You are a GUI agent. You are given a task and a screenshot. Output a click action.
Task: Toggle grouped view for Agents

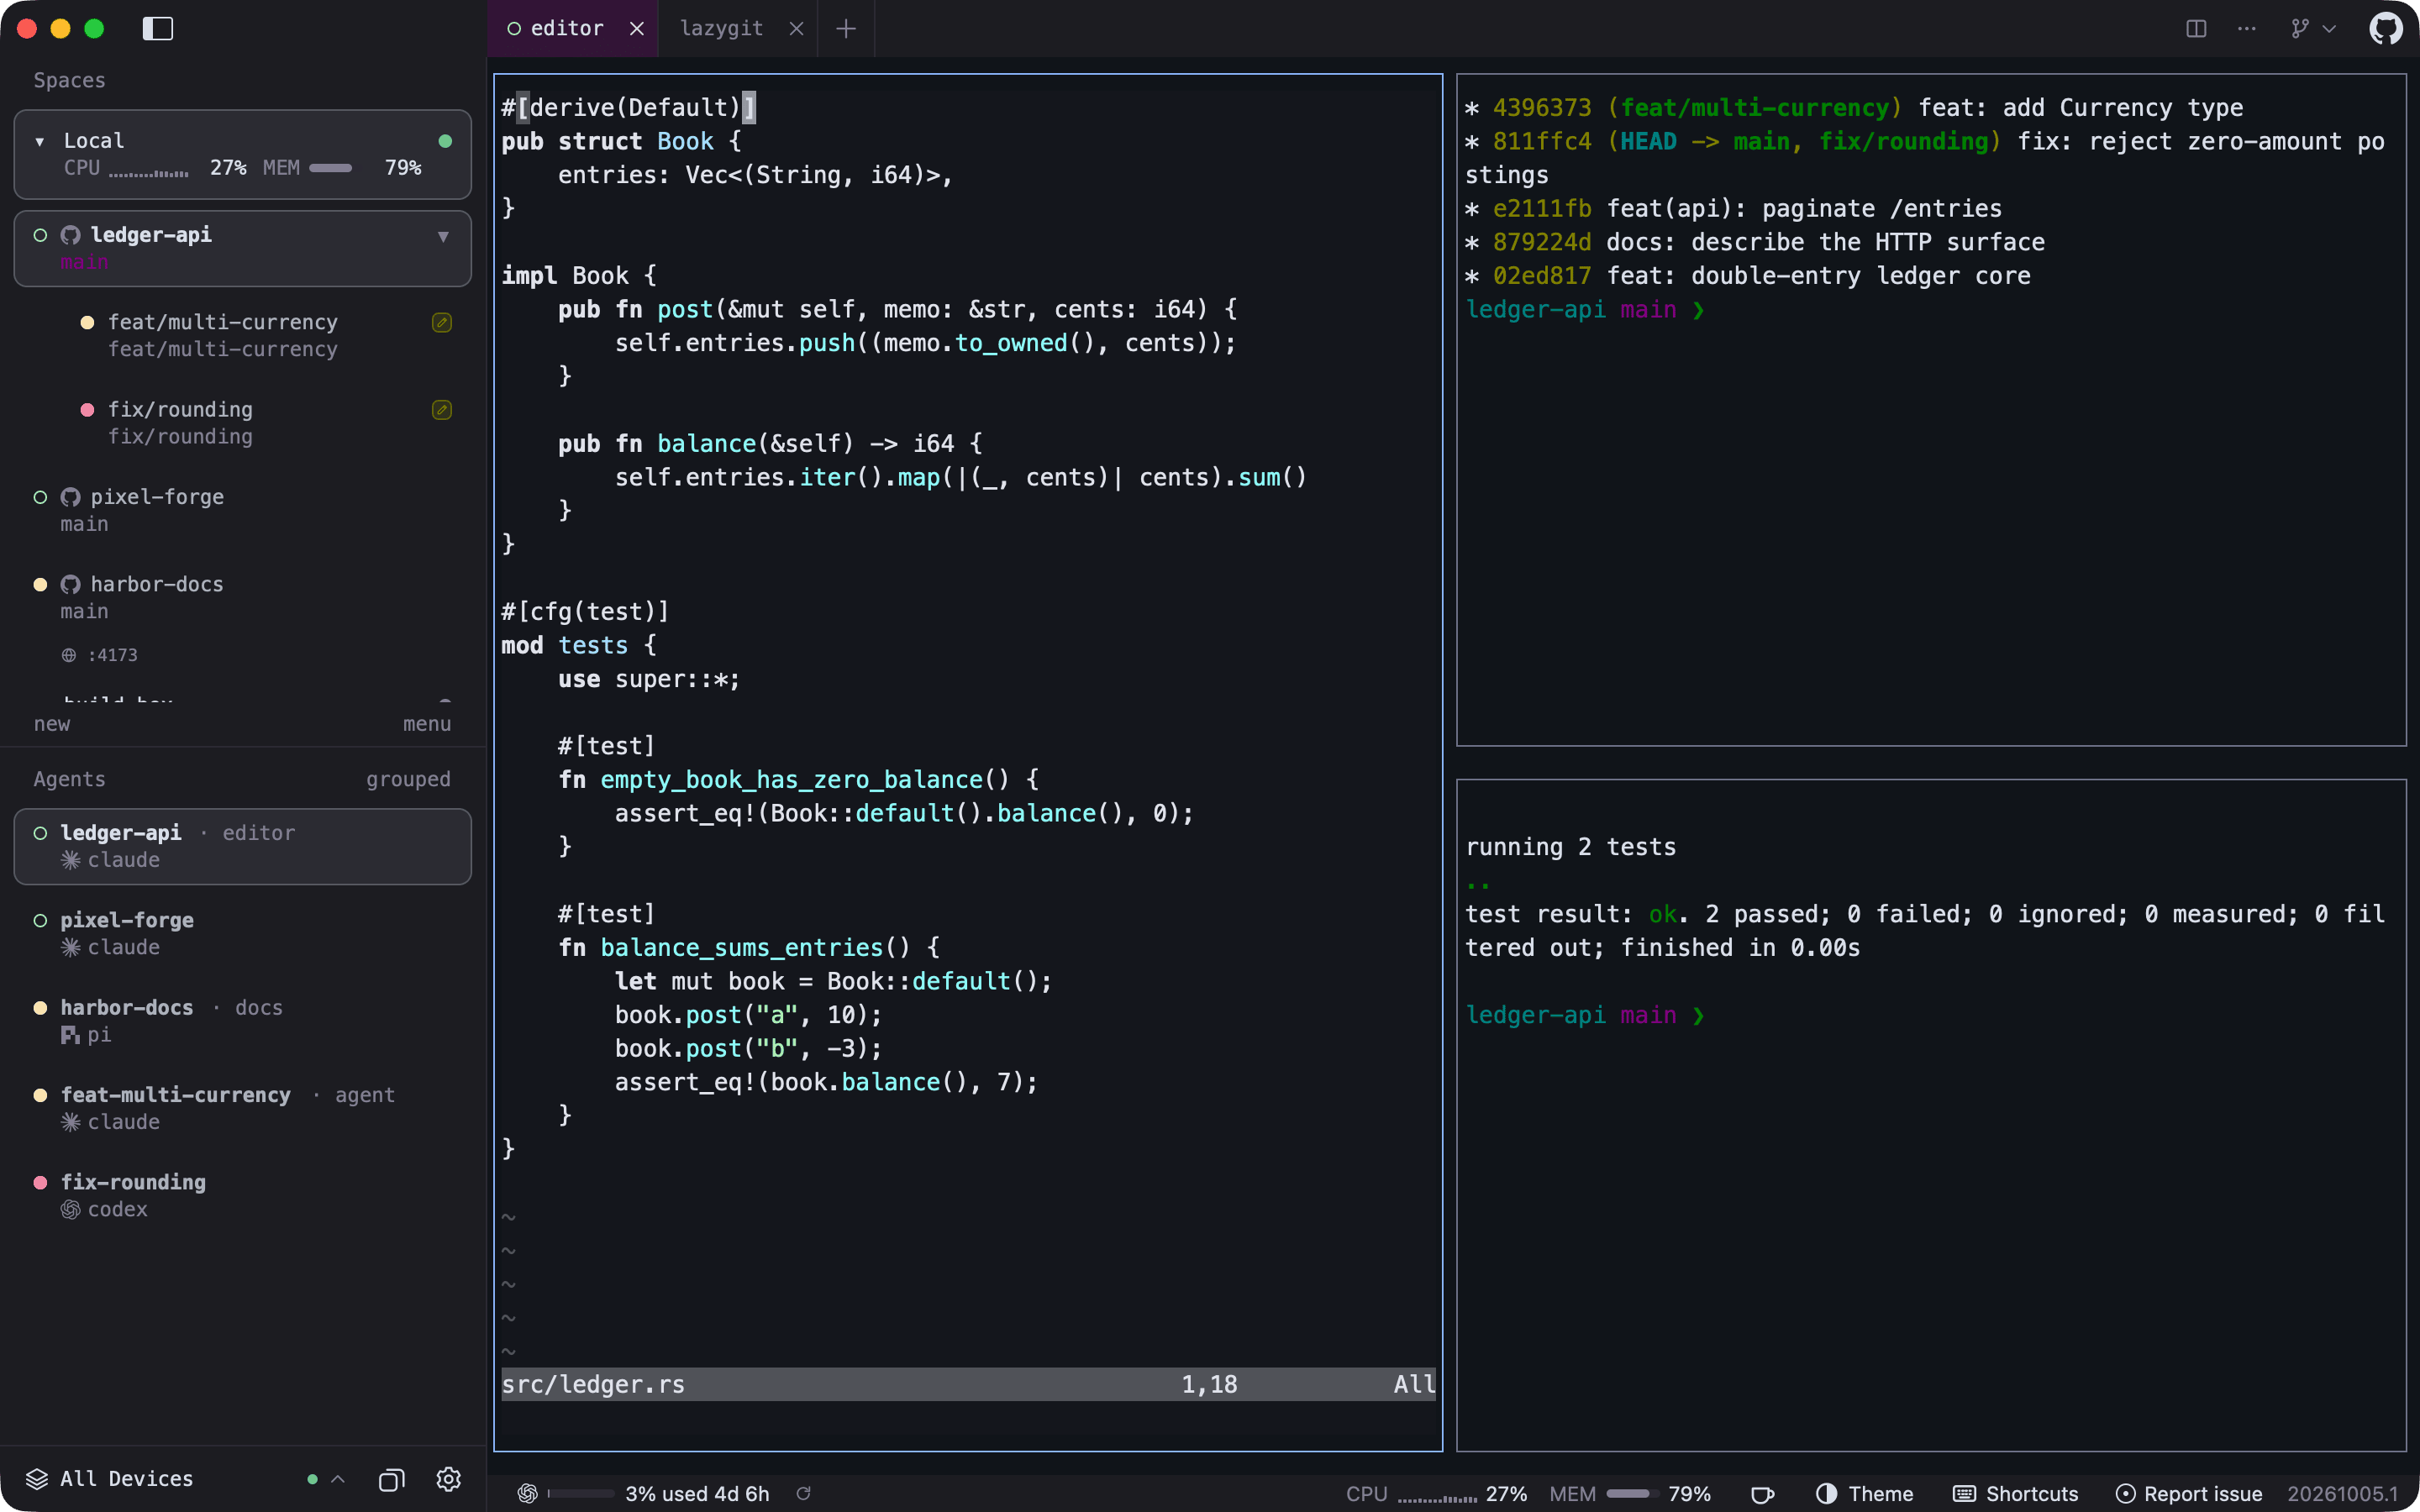click(408, 779)
